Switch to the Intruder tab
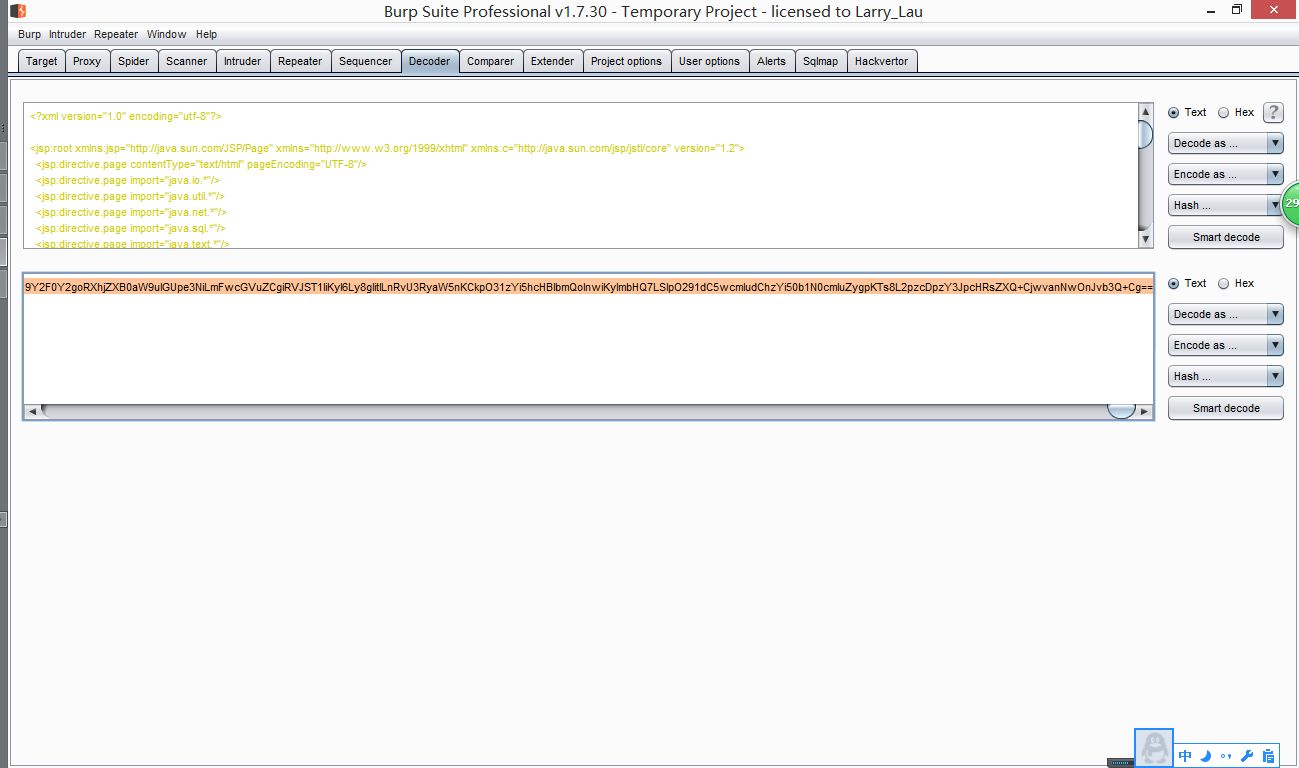Screen dimensions: 1299x768 (x=243, y=61)
